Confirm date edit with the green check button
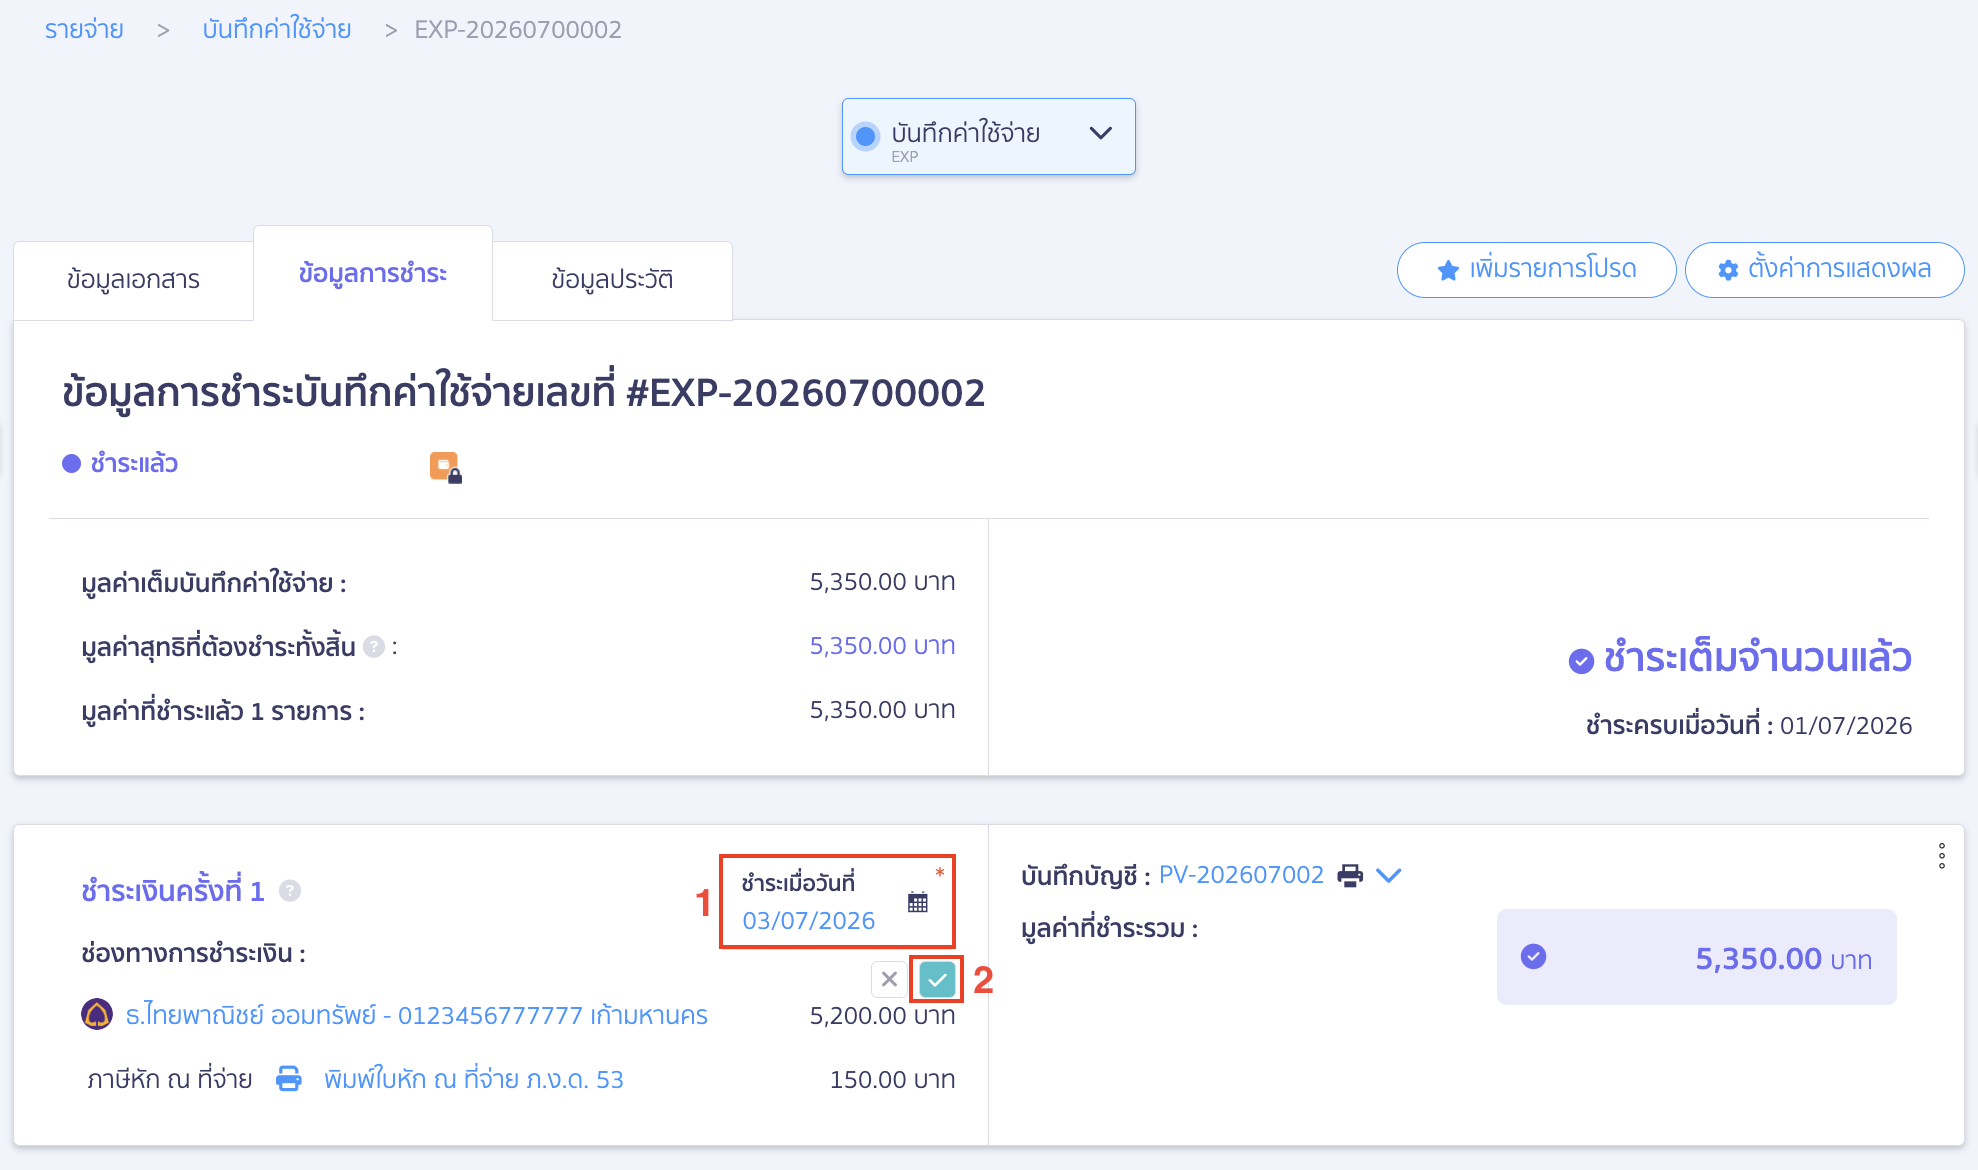 [x=937, y=980]
